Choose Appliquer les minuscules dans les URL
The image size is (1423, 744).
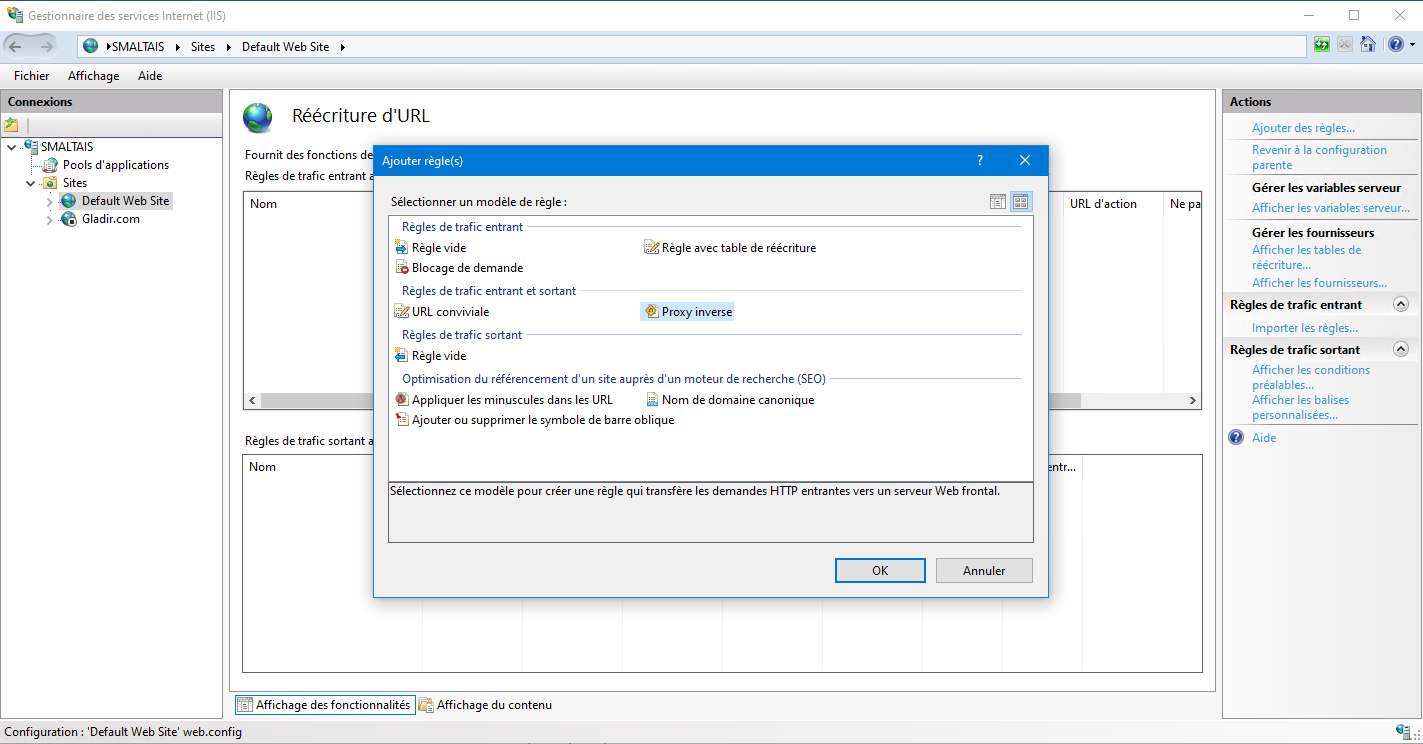(511, 400)
